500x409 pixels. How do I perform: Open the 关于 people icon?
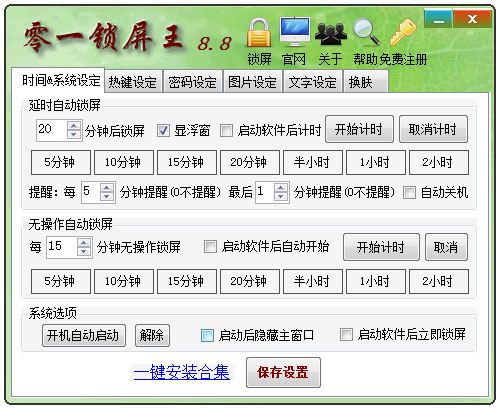[331, 33]
